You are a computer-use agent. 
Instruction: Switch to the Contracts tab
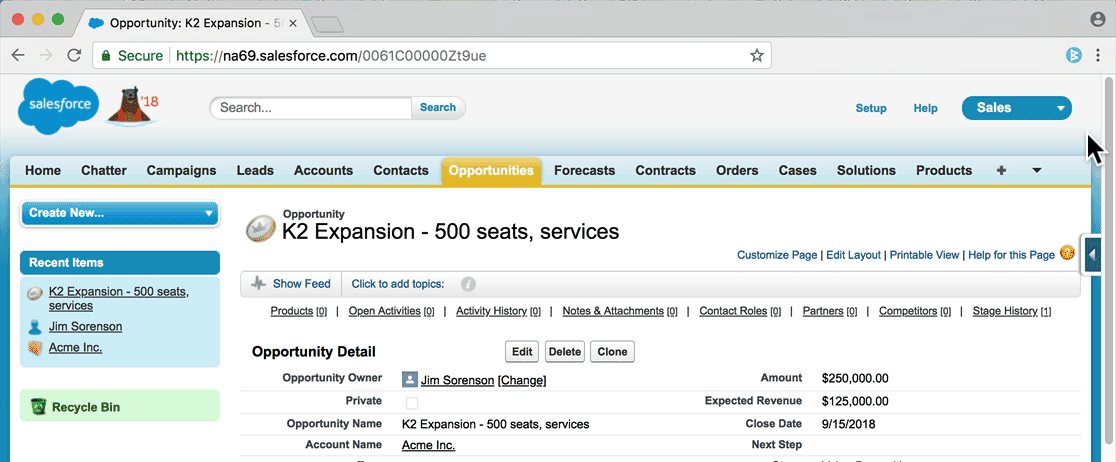click(x=665, y=170)
